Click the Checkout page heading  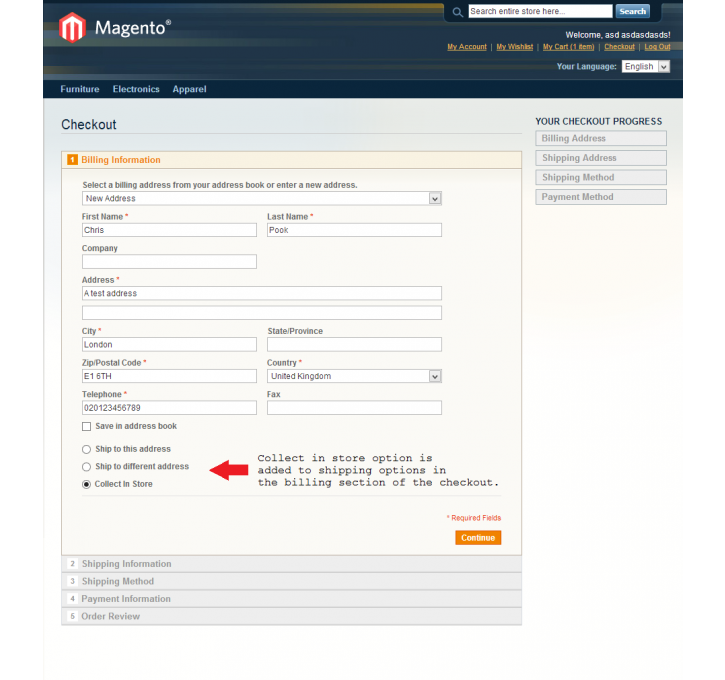(89, 125)
